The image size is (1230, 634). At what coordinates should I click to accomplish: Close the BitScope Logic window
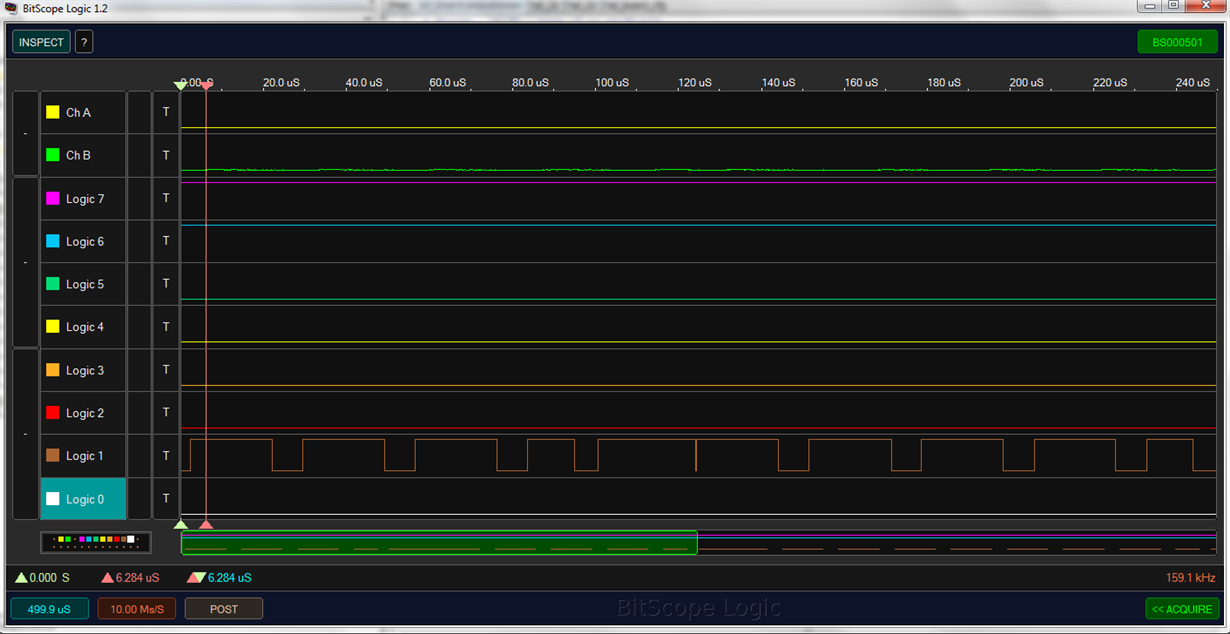[1204, 6]
